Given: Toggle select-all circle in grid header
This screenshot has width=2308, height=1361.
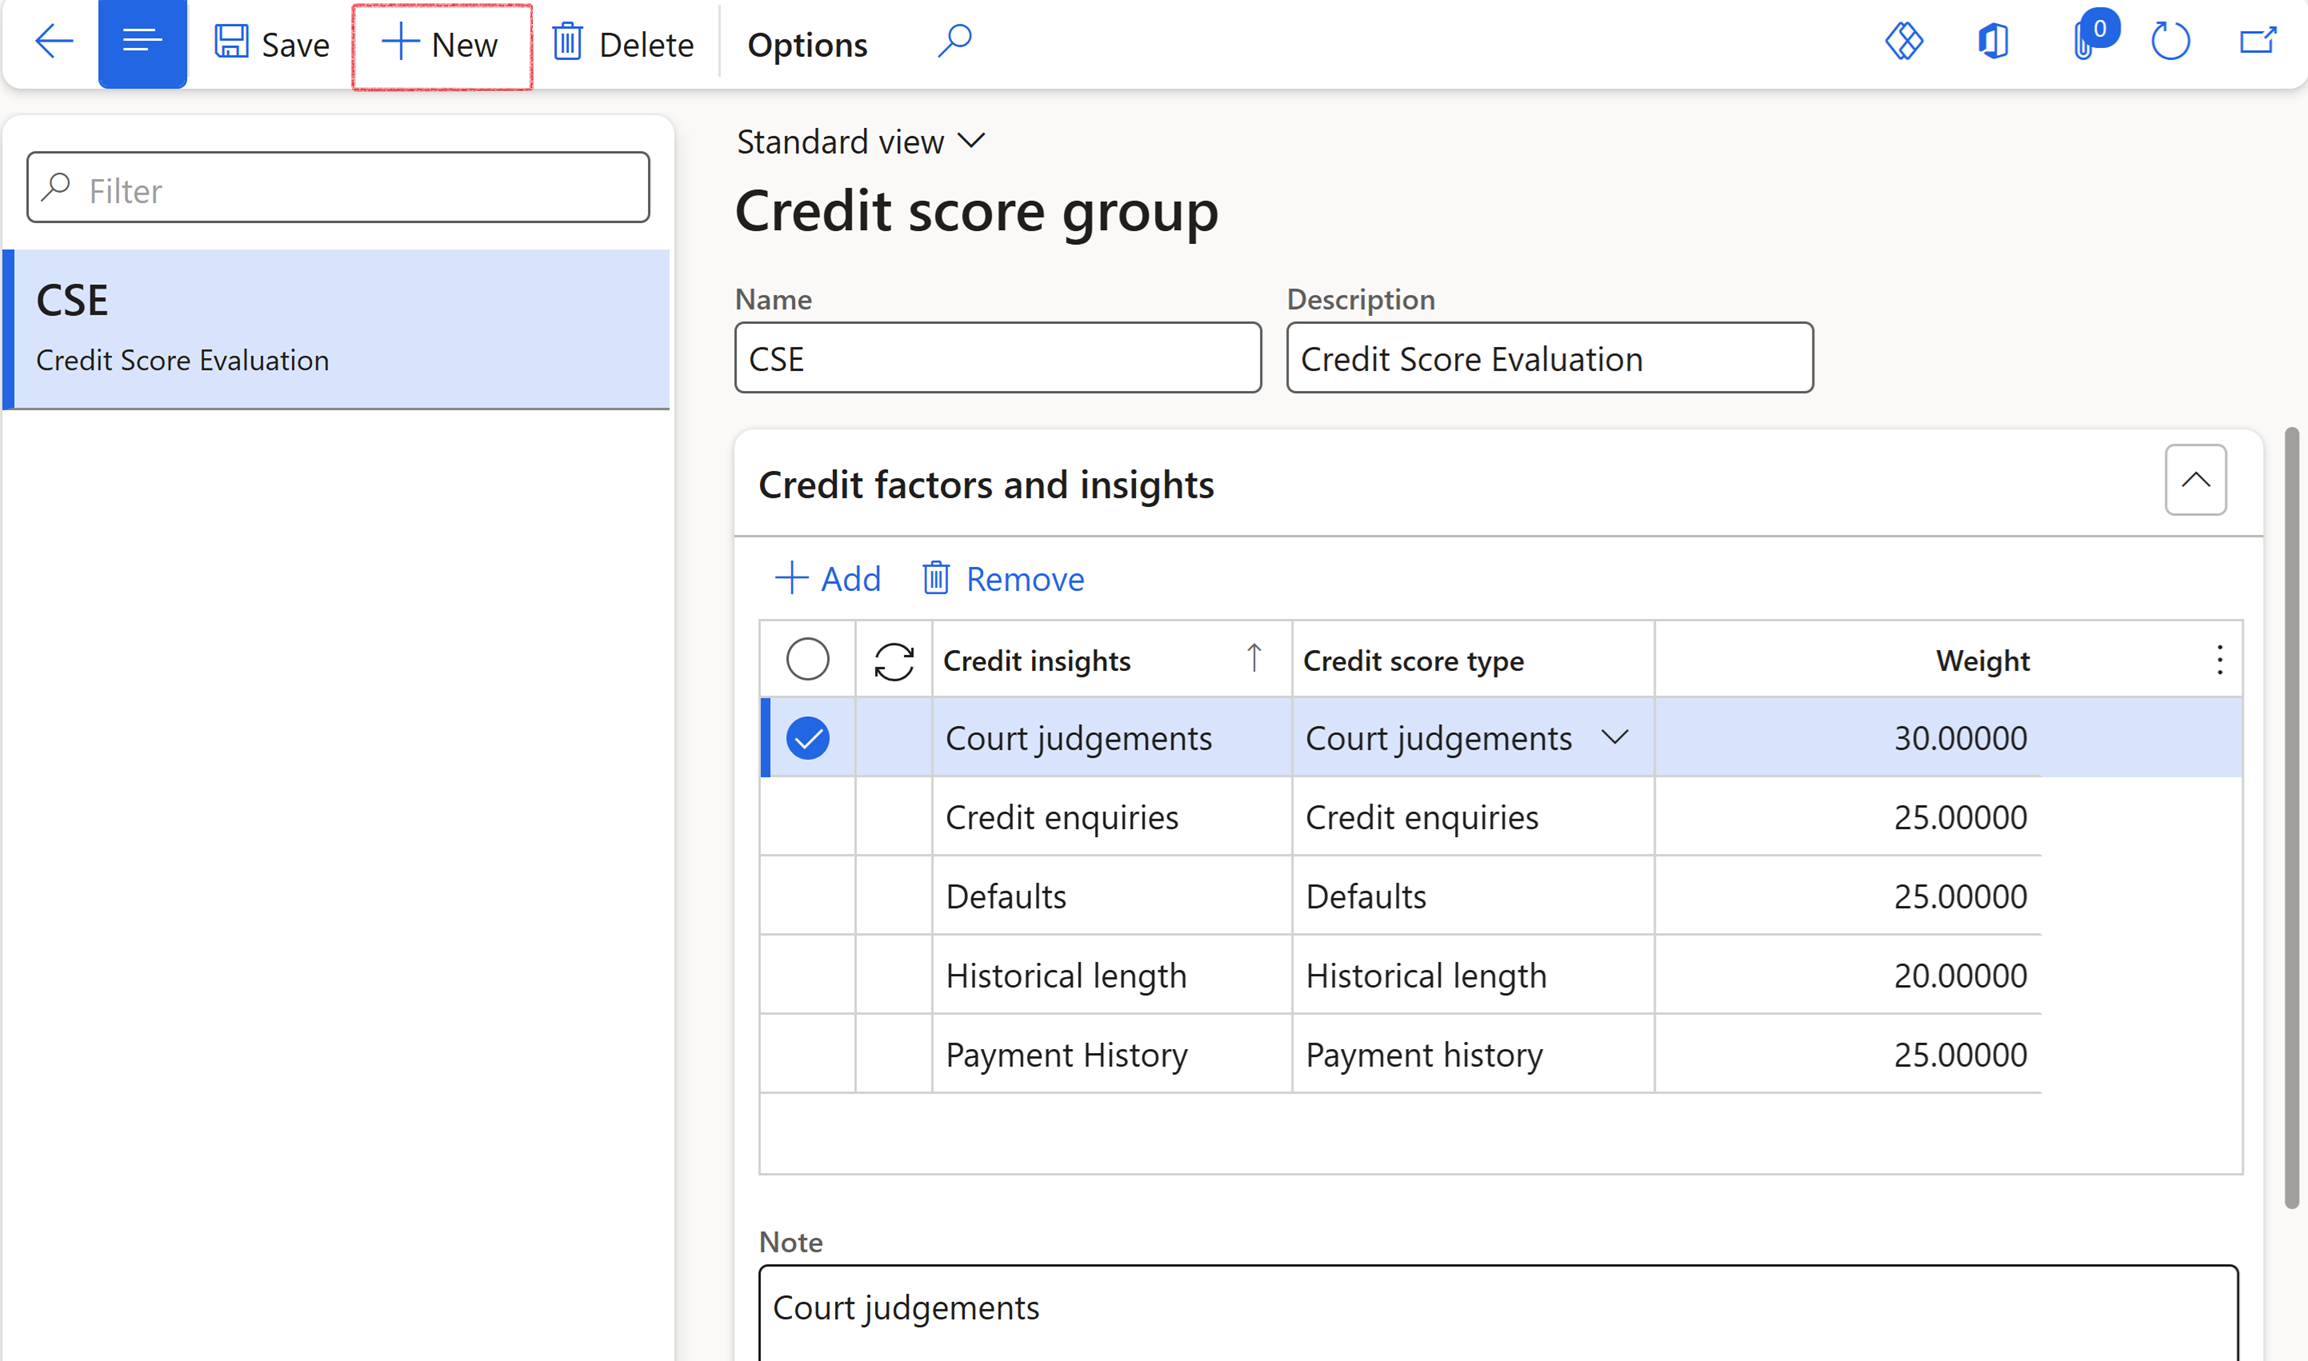Looking at the screenshot, I should point(807,659).
